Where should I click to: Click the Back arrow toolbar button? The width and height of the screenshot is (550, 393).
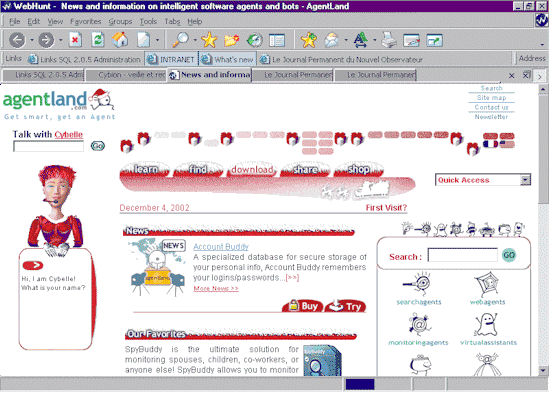(17, 40)
